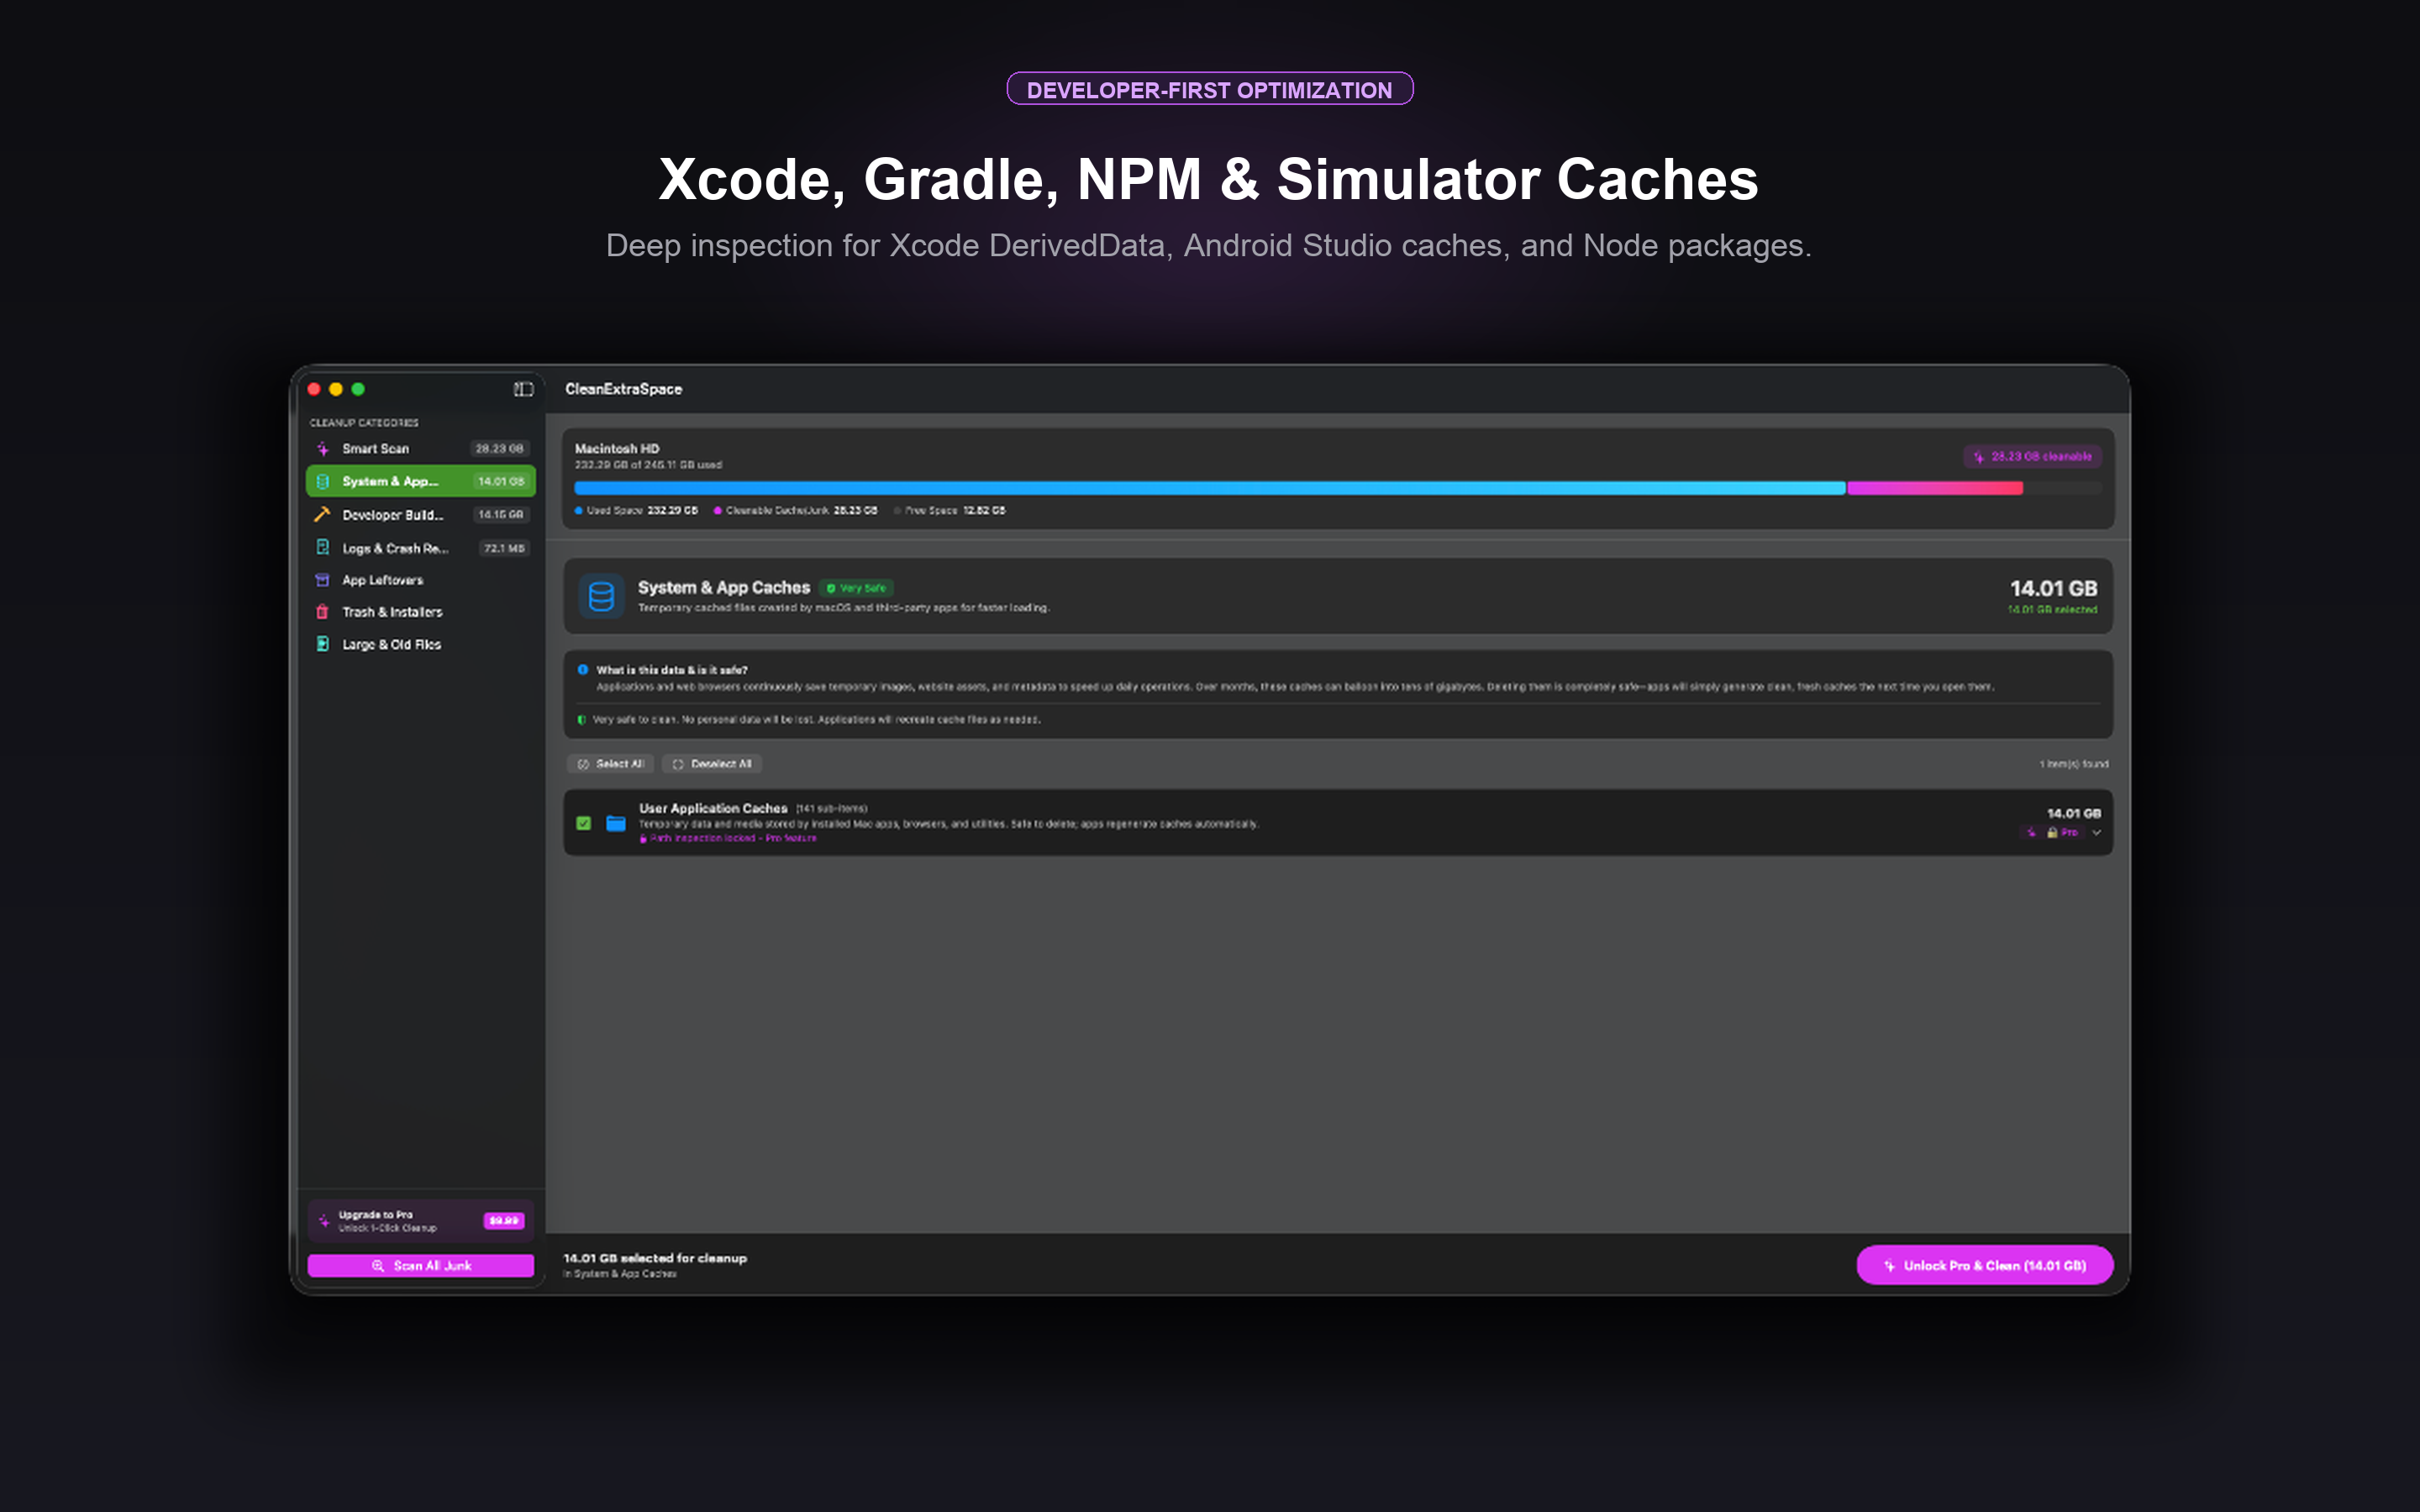Open App Leftovers category

pos(421,580)
